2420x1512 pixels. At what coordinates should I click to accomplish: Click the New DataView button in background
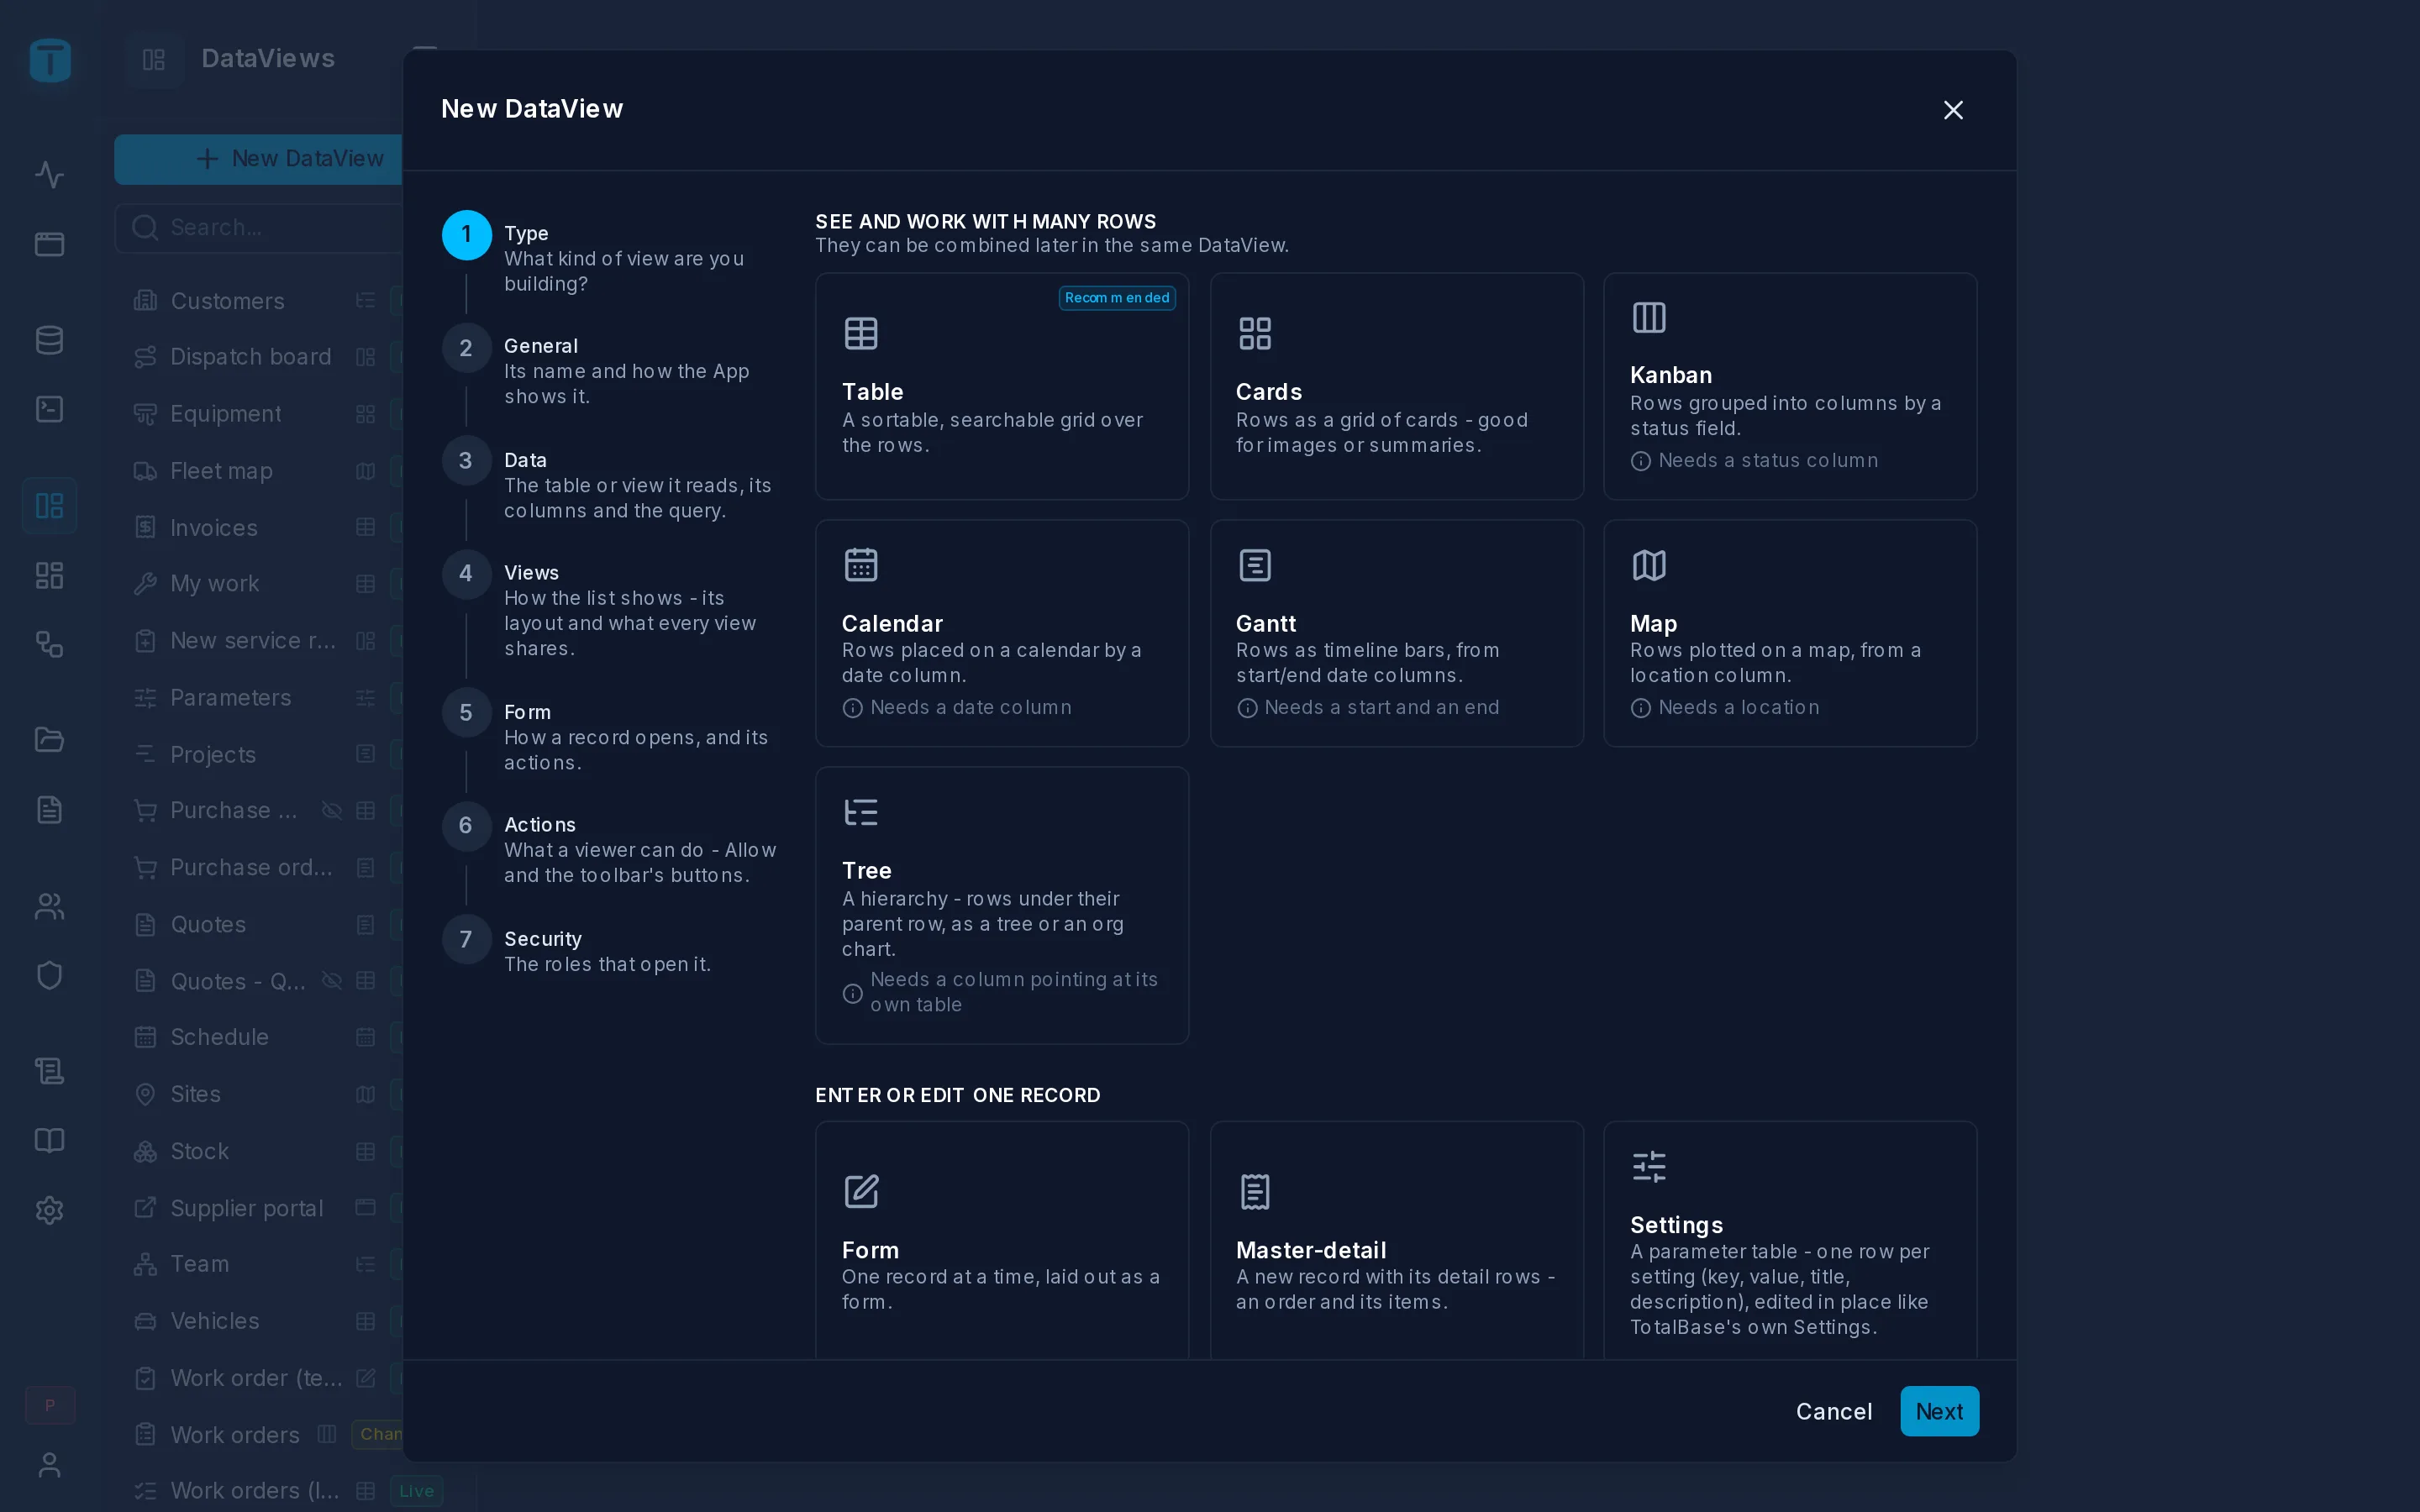tap(259, 159)
